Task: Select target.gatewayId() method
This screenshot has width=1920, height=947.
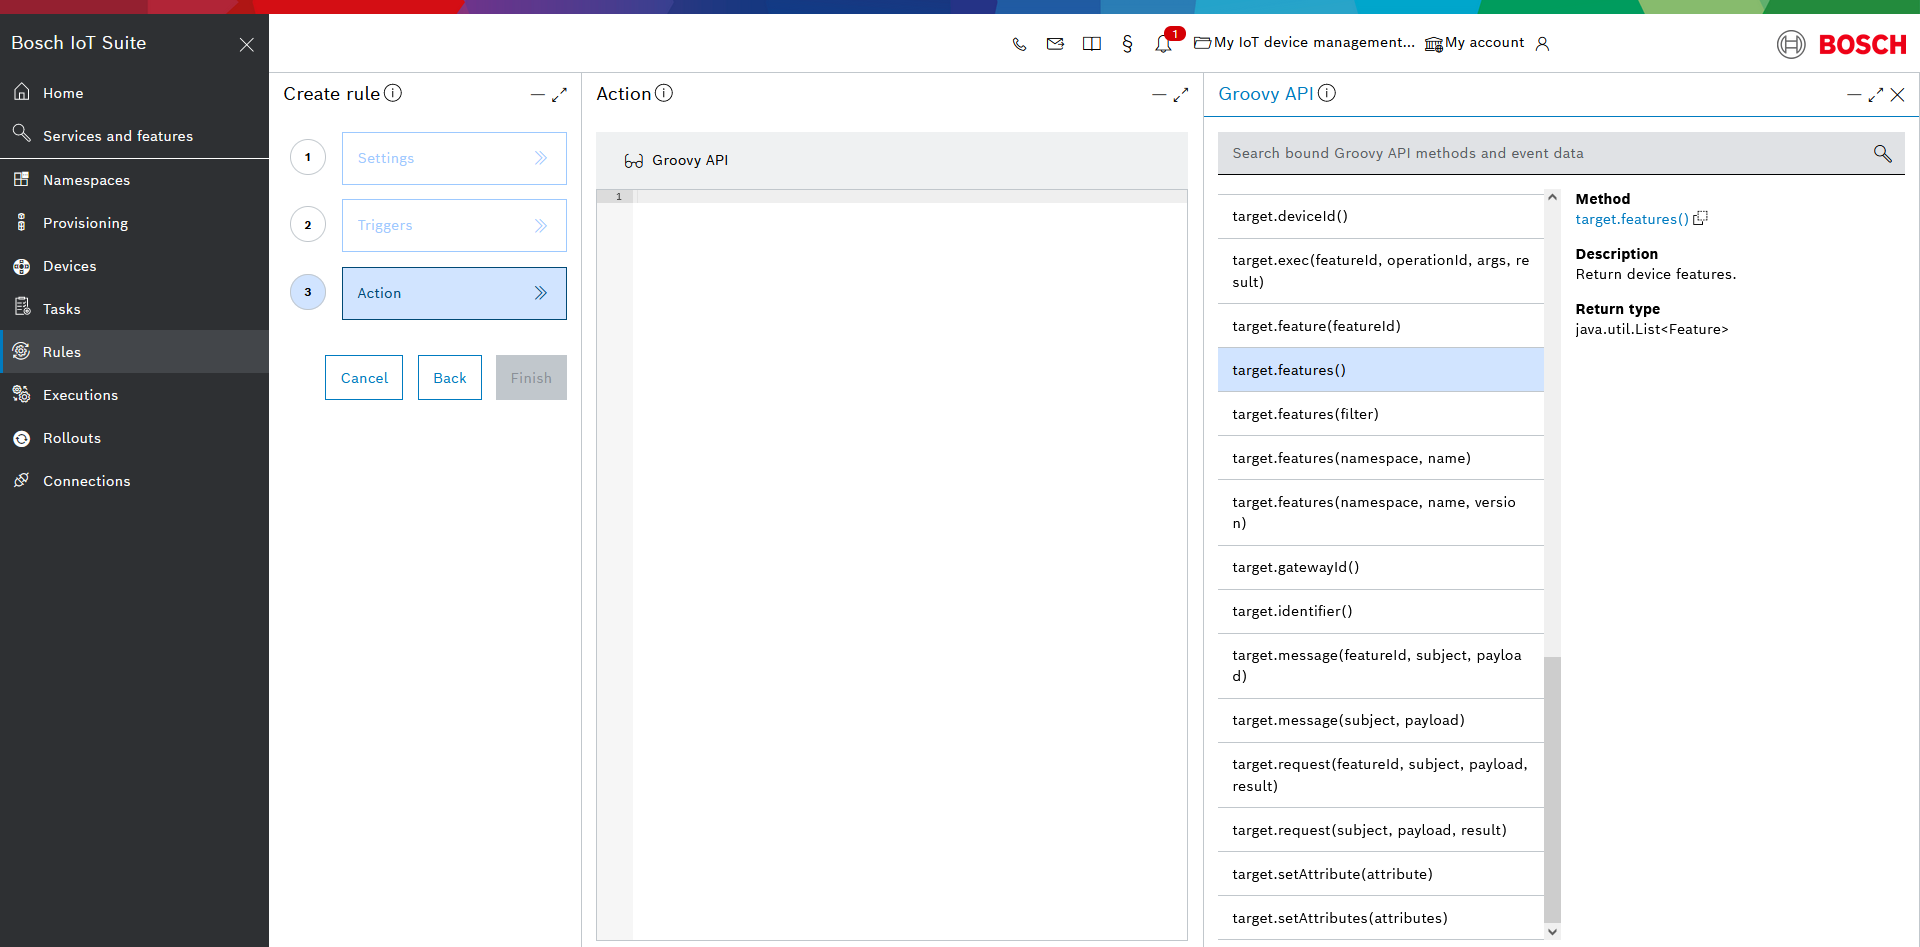Action: click(1381, 567)
